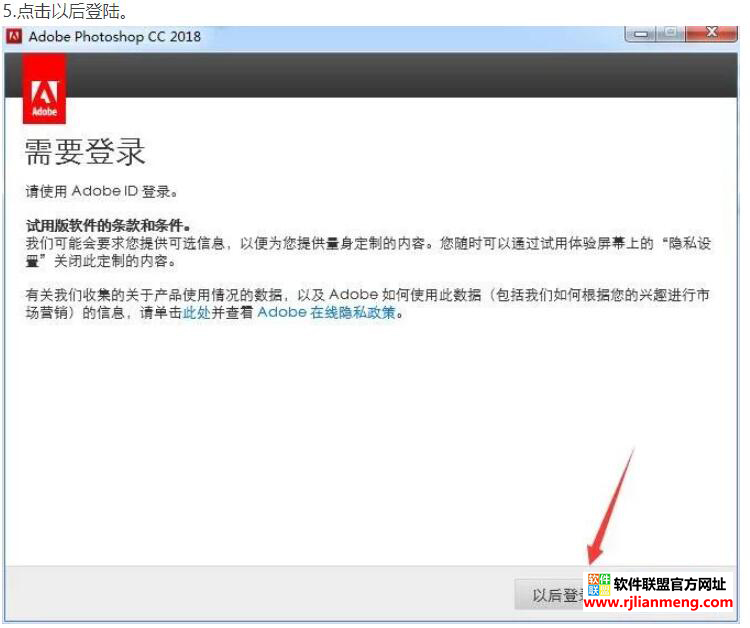Maximize the Photoshop installer window
750x628 pixels.
673,34
